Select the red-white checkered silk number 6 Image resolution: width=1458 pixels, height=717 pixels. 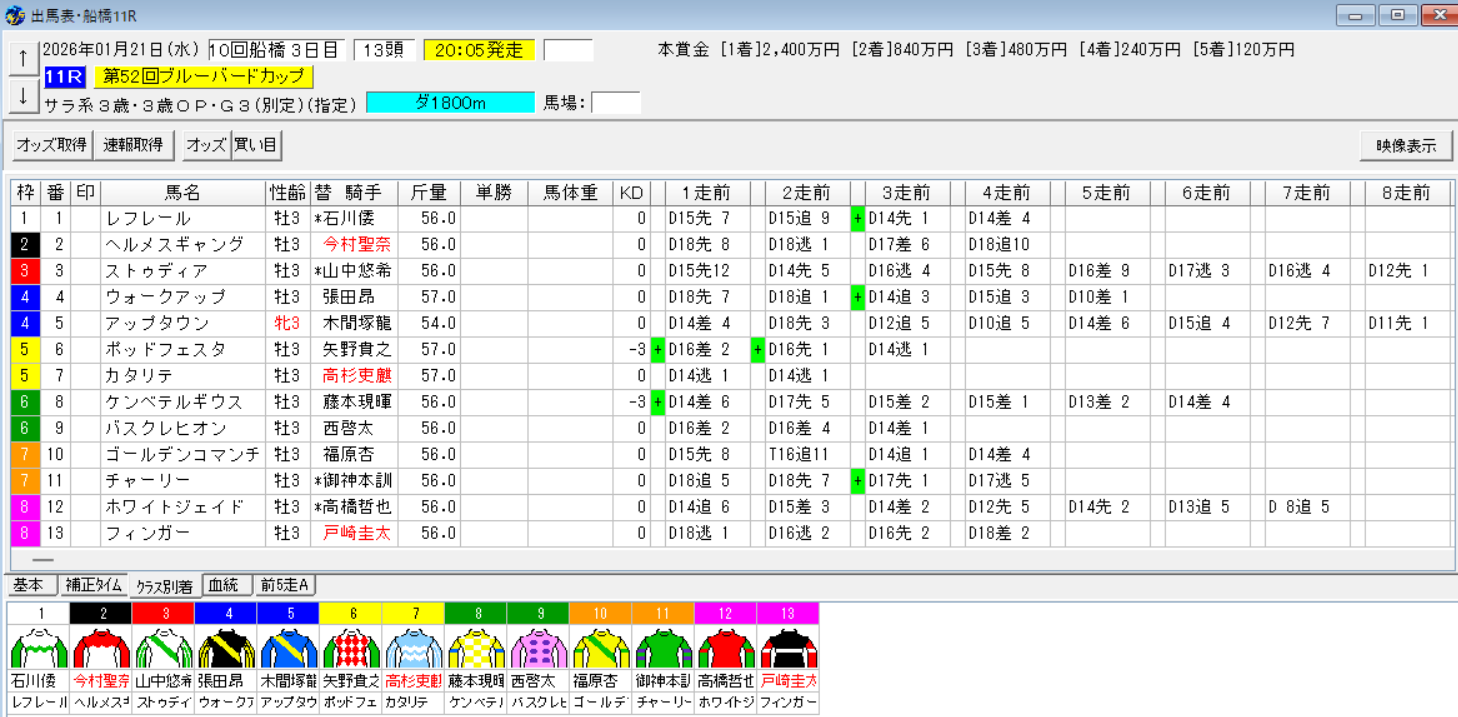pyautogui.click(x=351, y=647)
